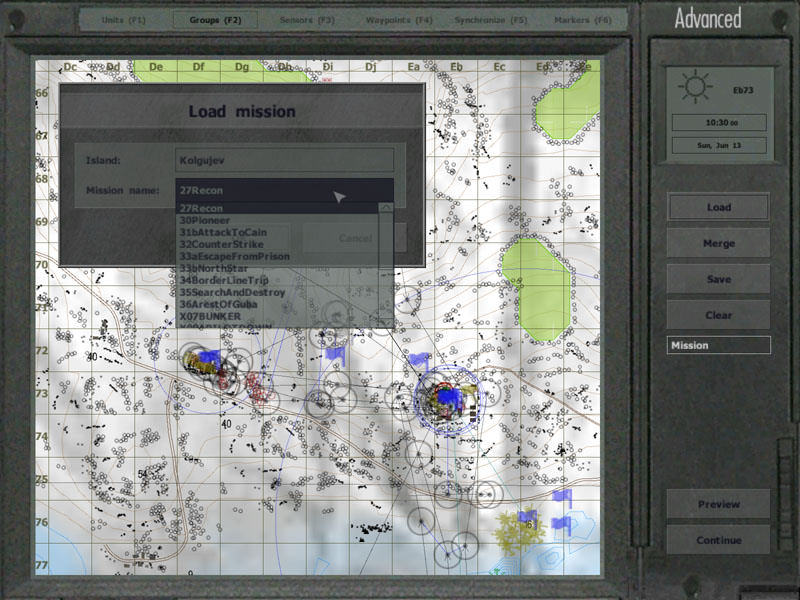This screenshot has width=800, height=600.
Task: Choose 35SearchAndDestroy from the mission list
Action: click(232, 292)
